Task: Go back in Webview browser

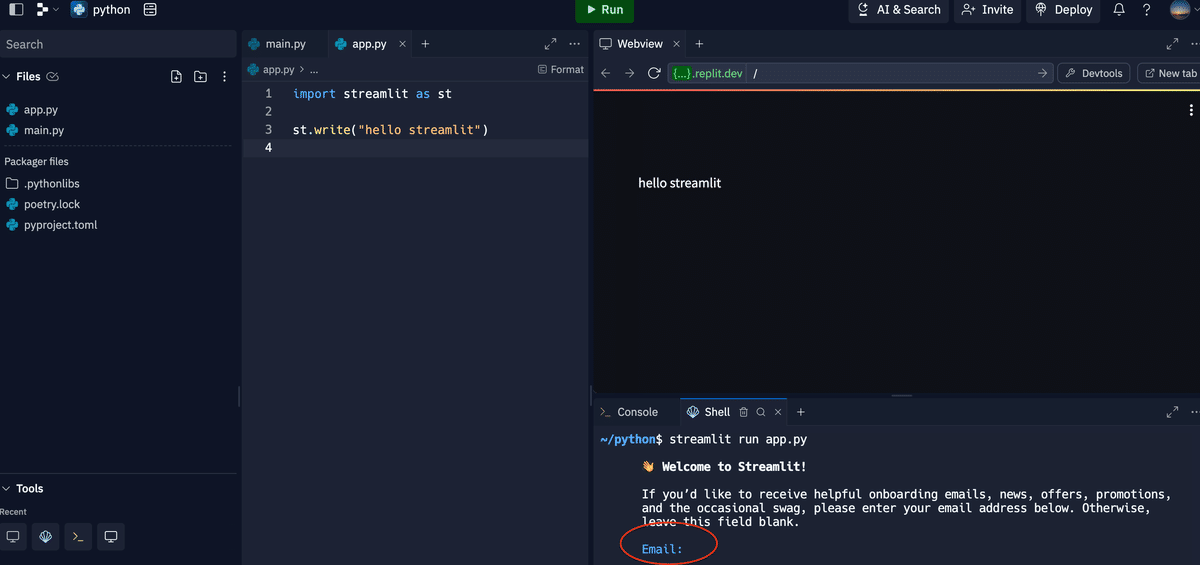Action: point(606,73)
